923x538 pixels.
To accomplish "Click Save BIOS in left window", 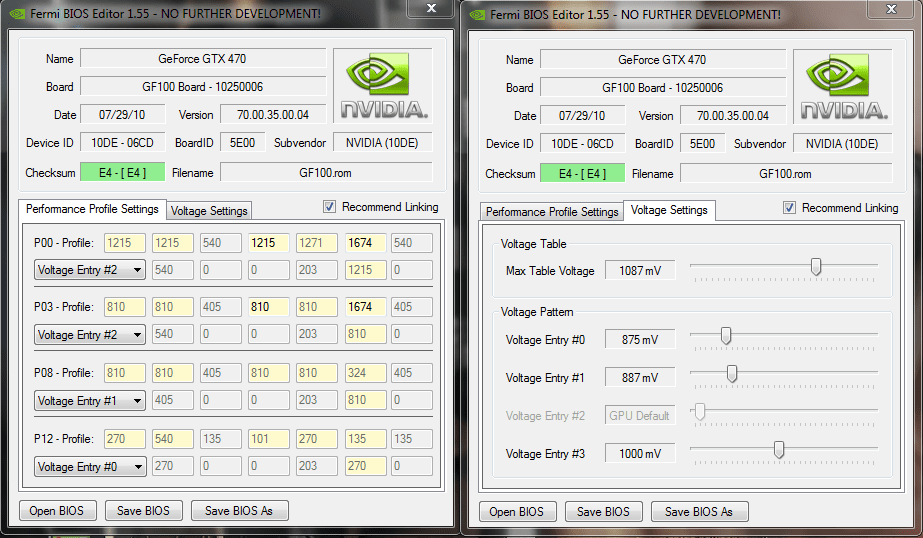I will point(143,510).
